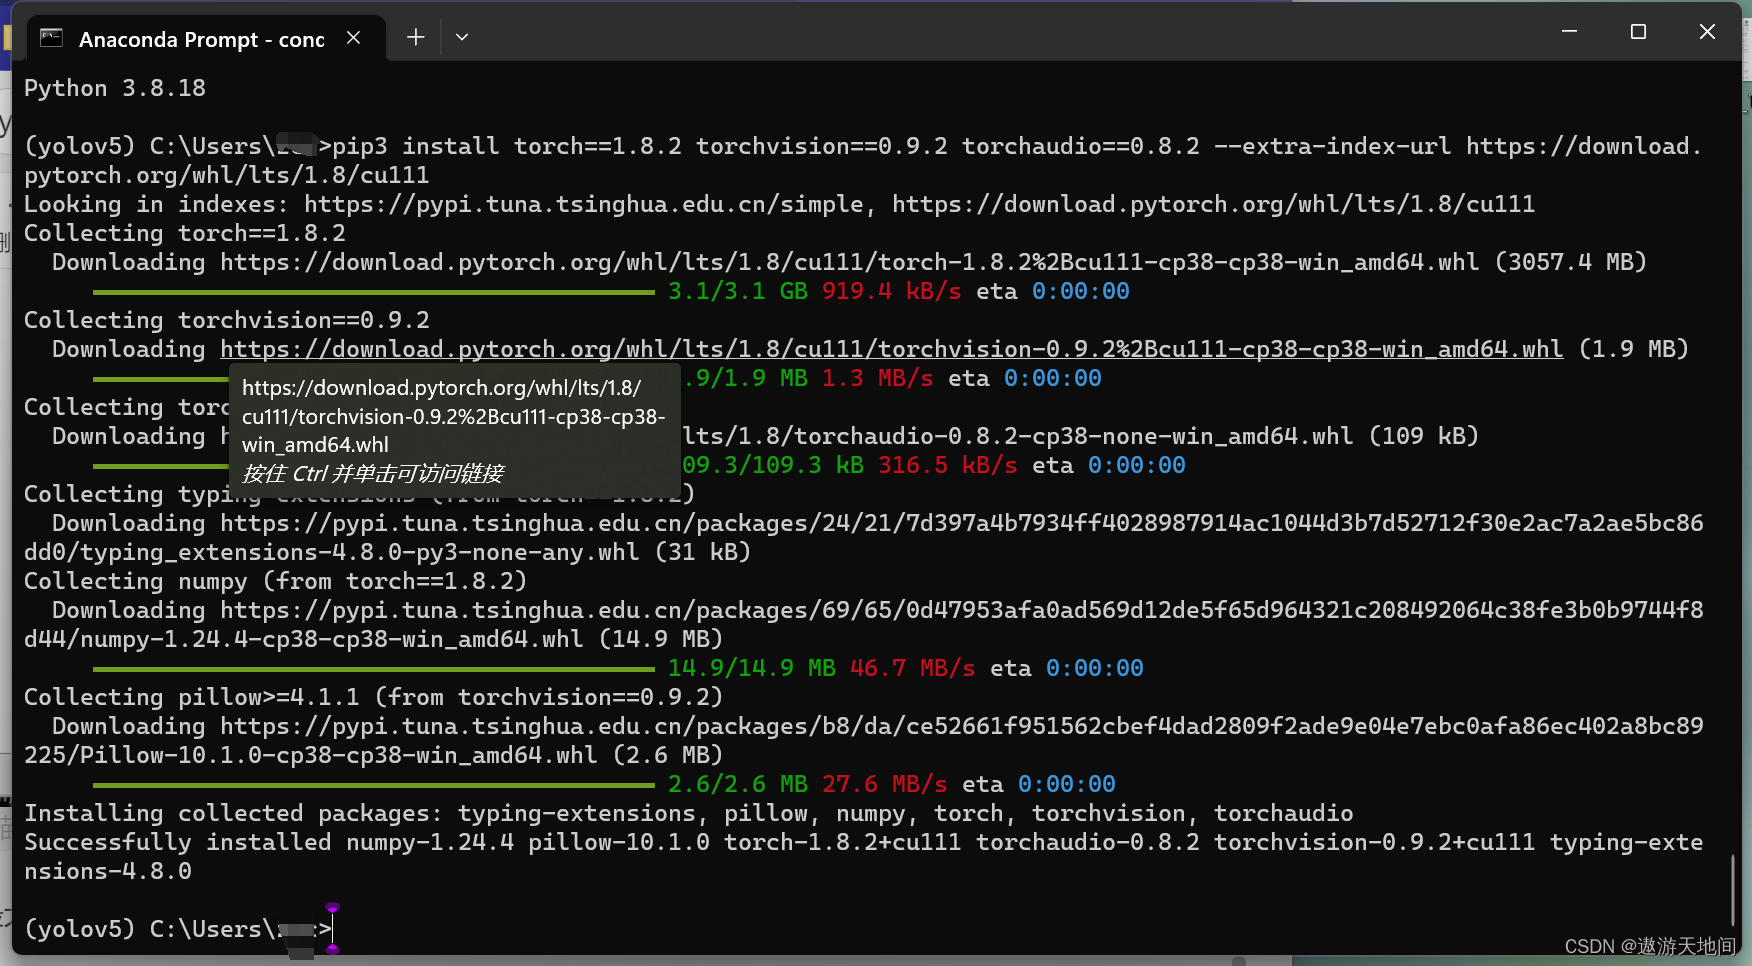This screenshot has width=1752, height=966.
Task: Maximize the terminal window
Action: pyautogui.click(x=1638, y=32)
